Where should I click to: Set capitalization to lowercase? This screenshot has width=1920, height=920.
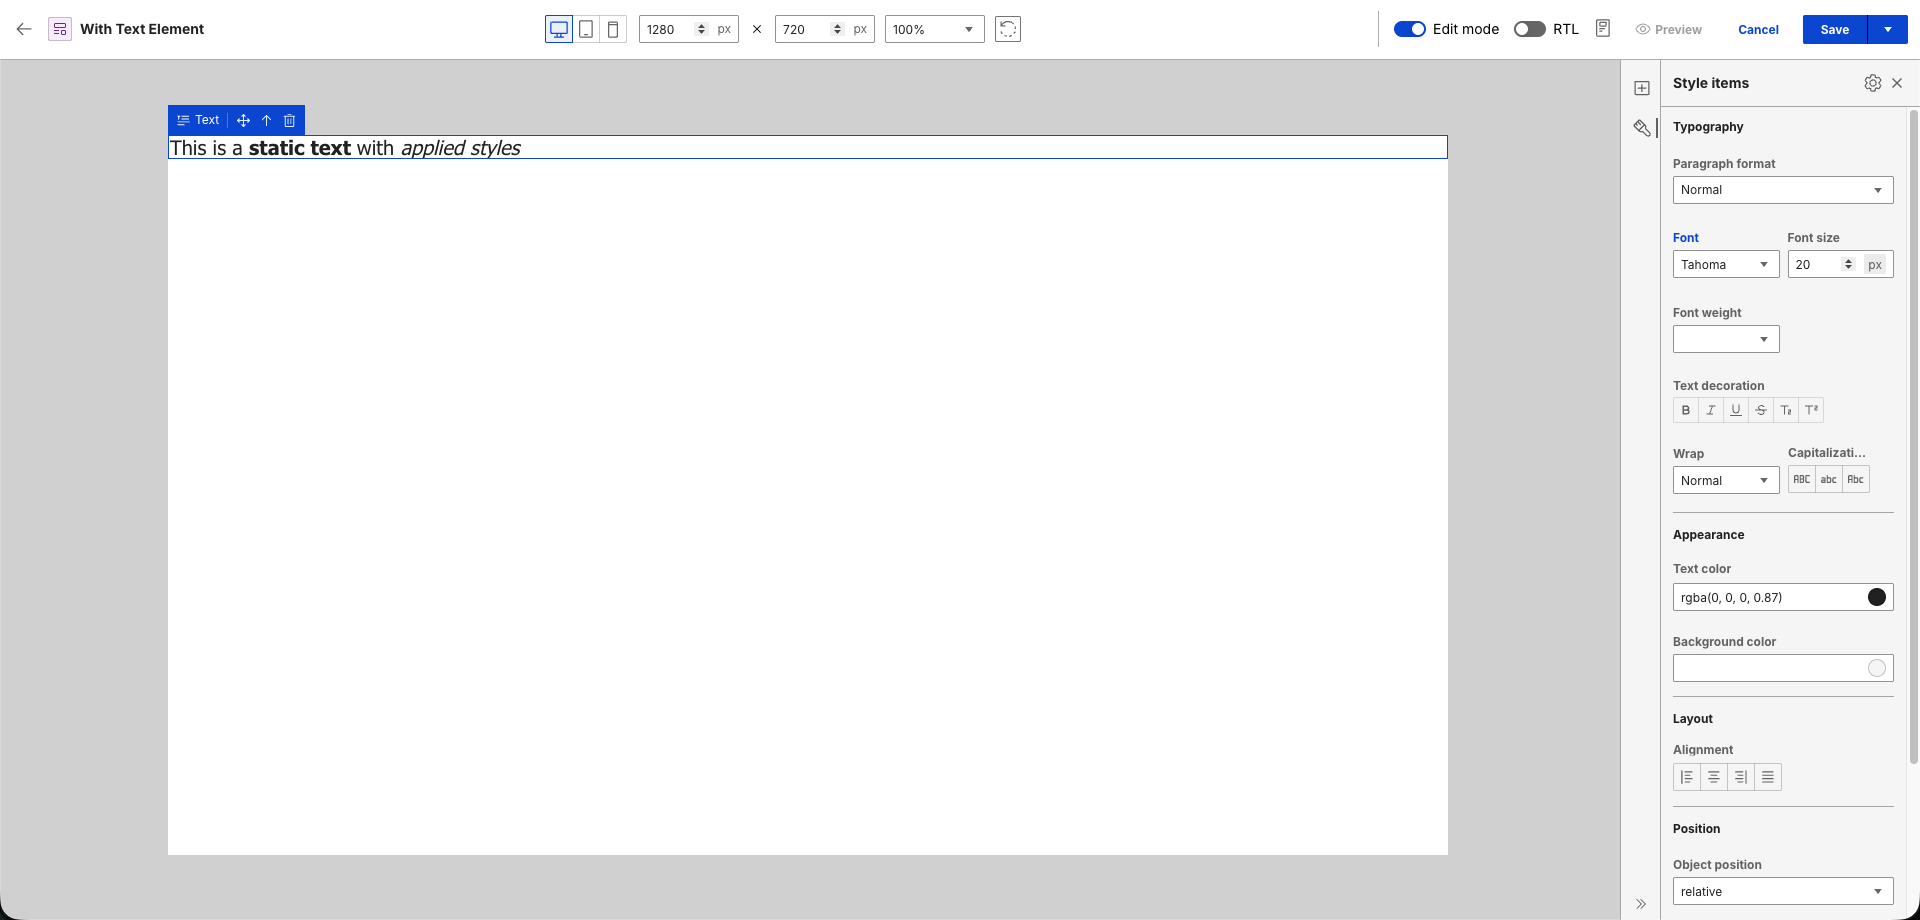(1829, 480)
